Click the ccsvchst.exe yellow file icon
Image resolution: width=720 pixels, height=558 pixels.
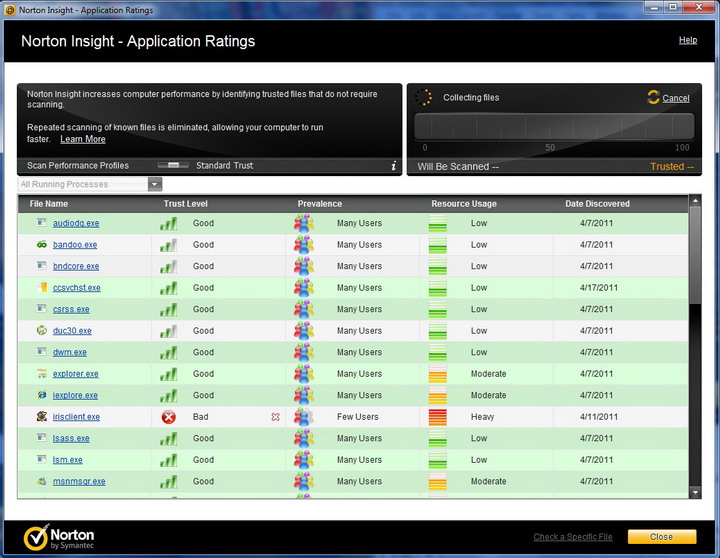(42, 287)
